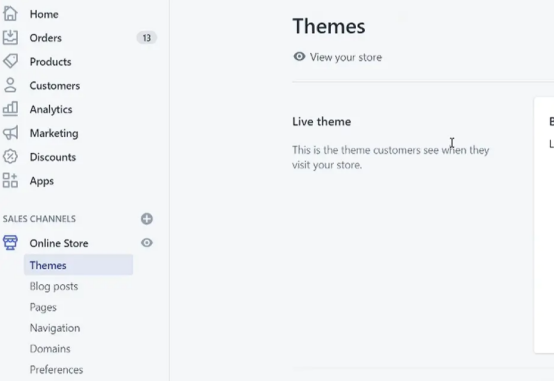Open the Home house icon
This screenshot has width=554, height=382.
(x=10, y=13)
